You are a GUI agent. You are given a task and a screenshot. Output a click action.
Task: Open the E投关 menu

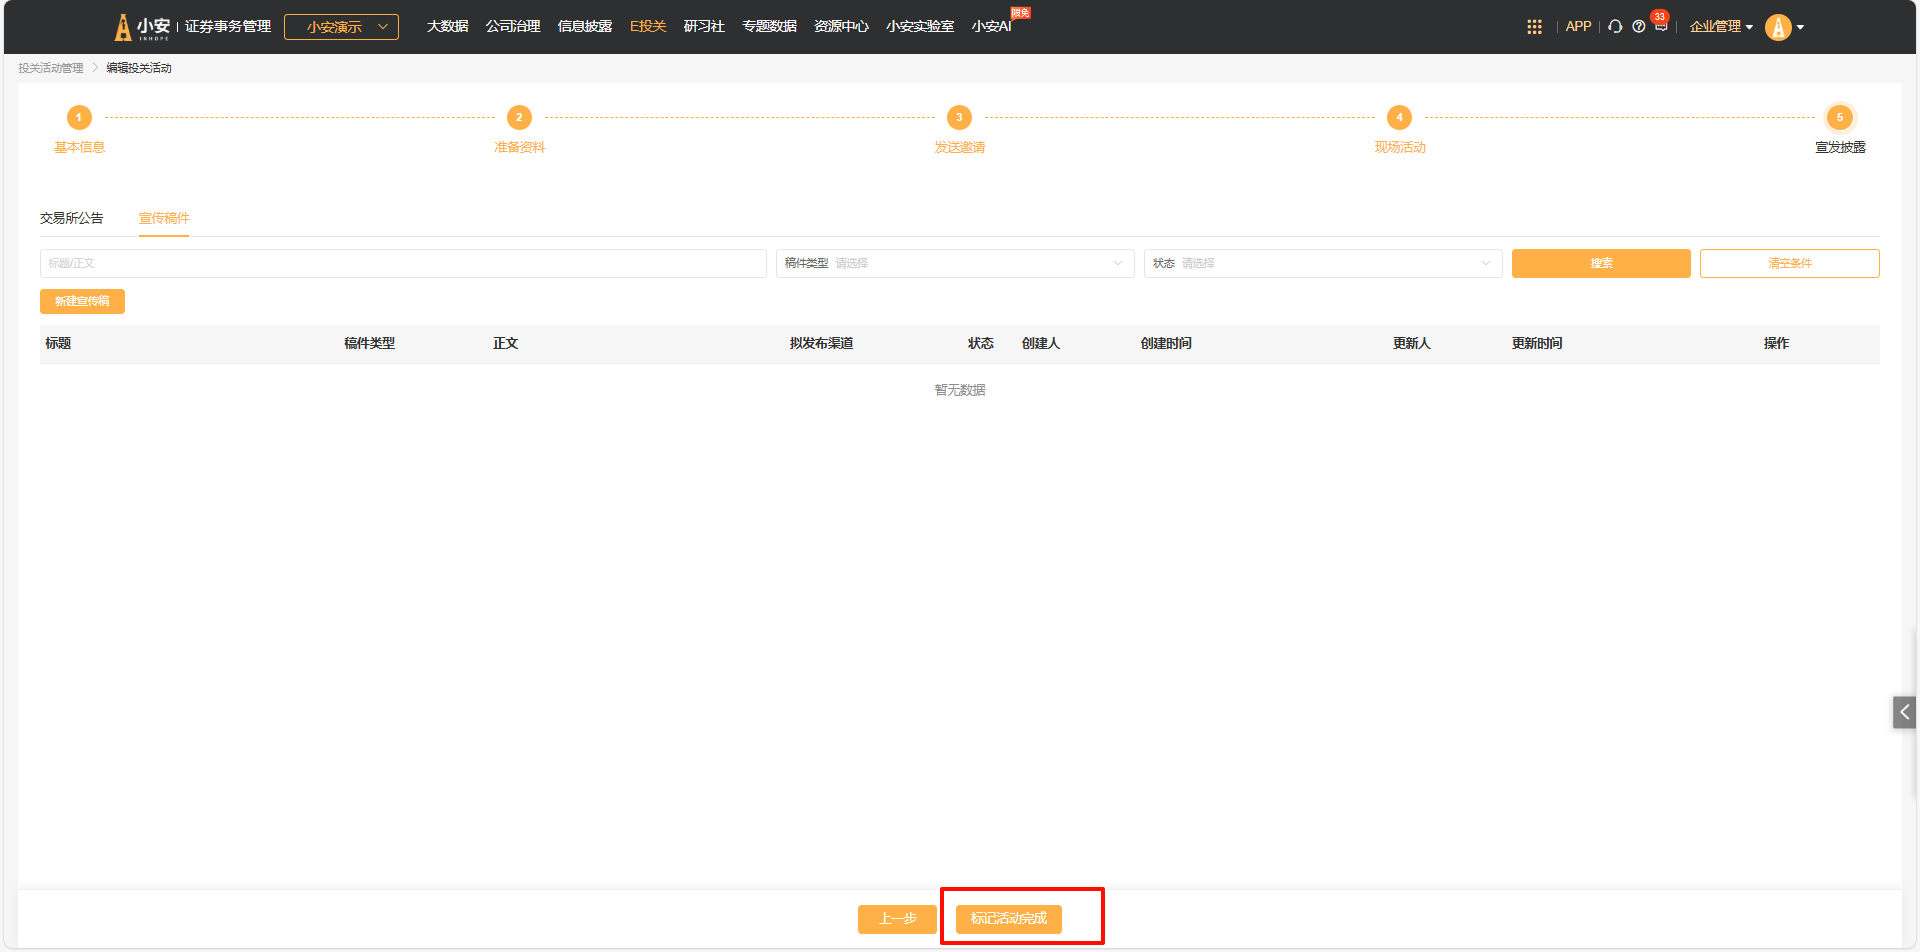648,27
